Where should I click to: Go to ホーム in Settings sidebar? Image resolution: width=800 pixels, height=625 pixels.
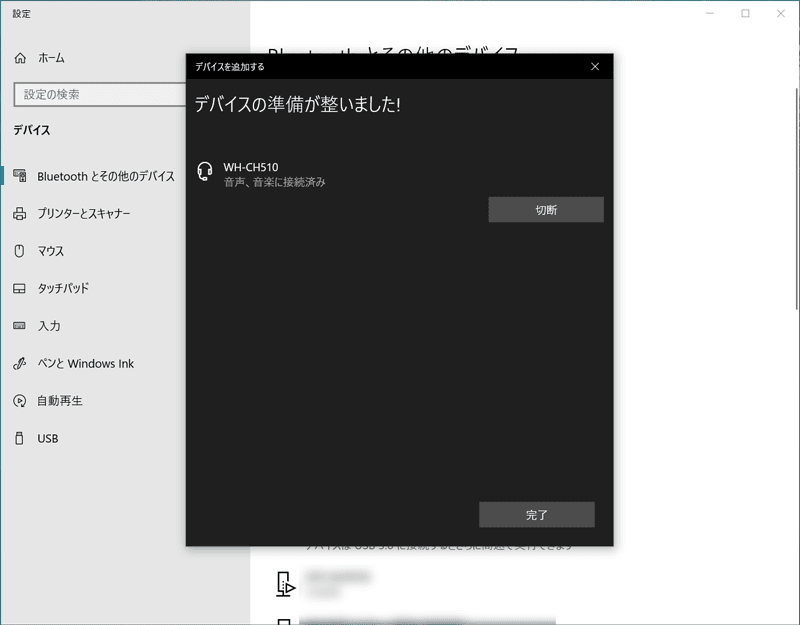[51, 58]
